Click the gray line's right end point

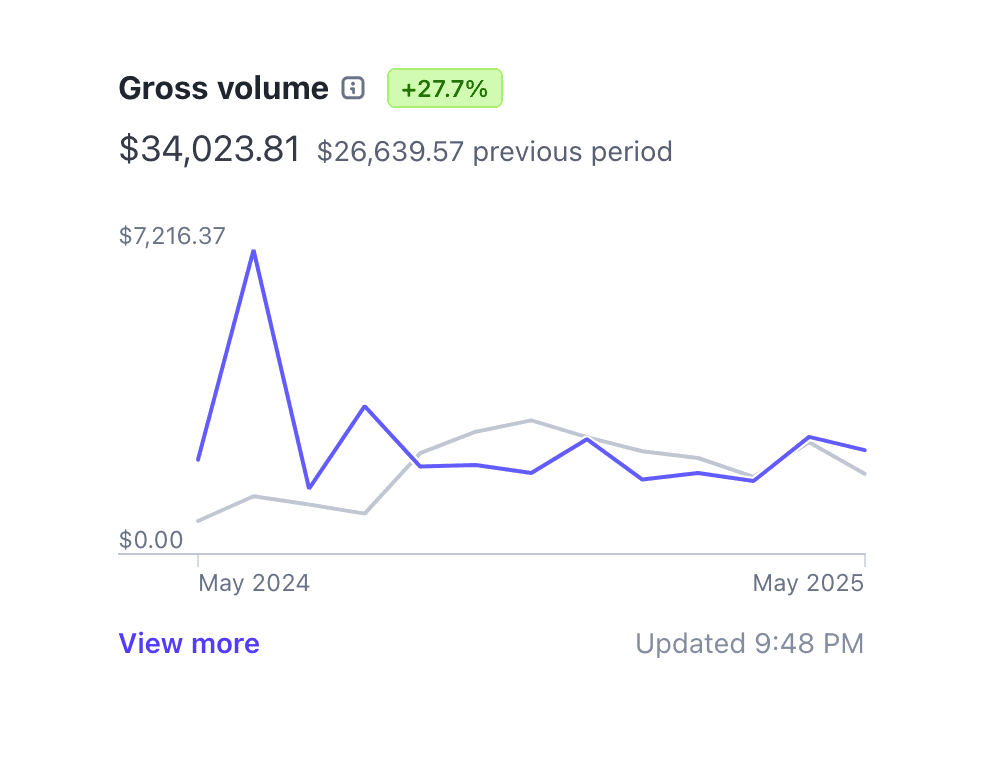point(865,474)
